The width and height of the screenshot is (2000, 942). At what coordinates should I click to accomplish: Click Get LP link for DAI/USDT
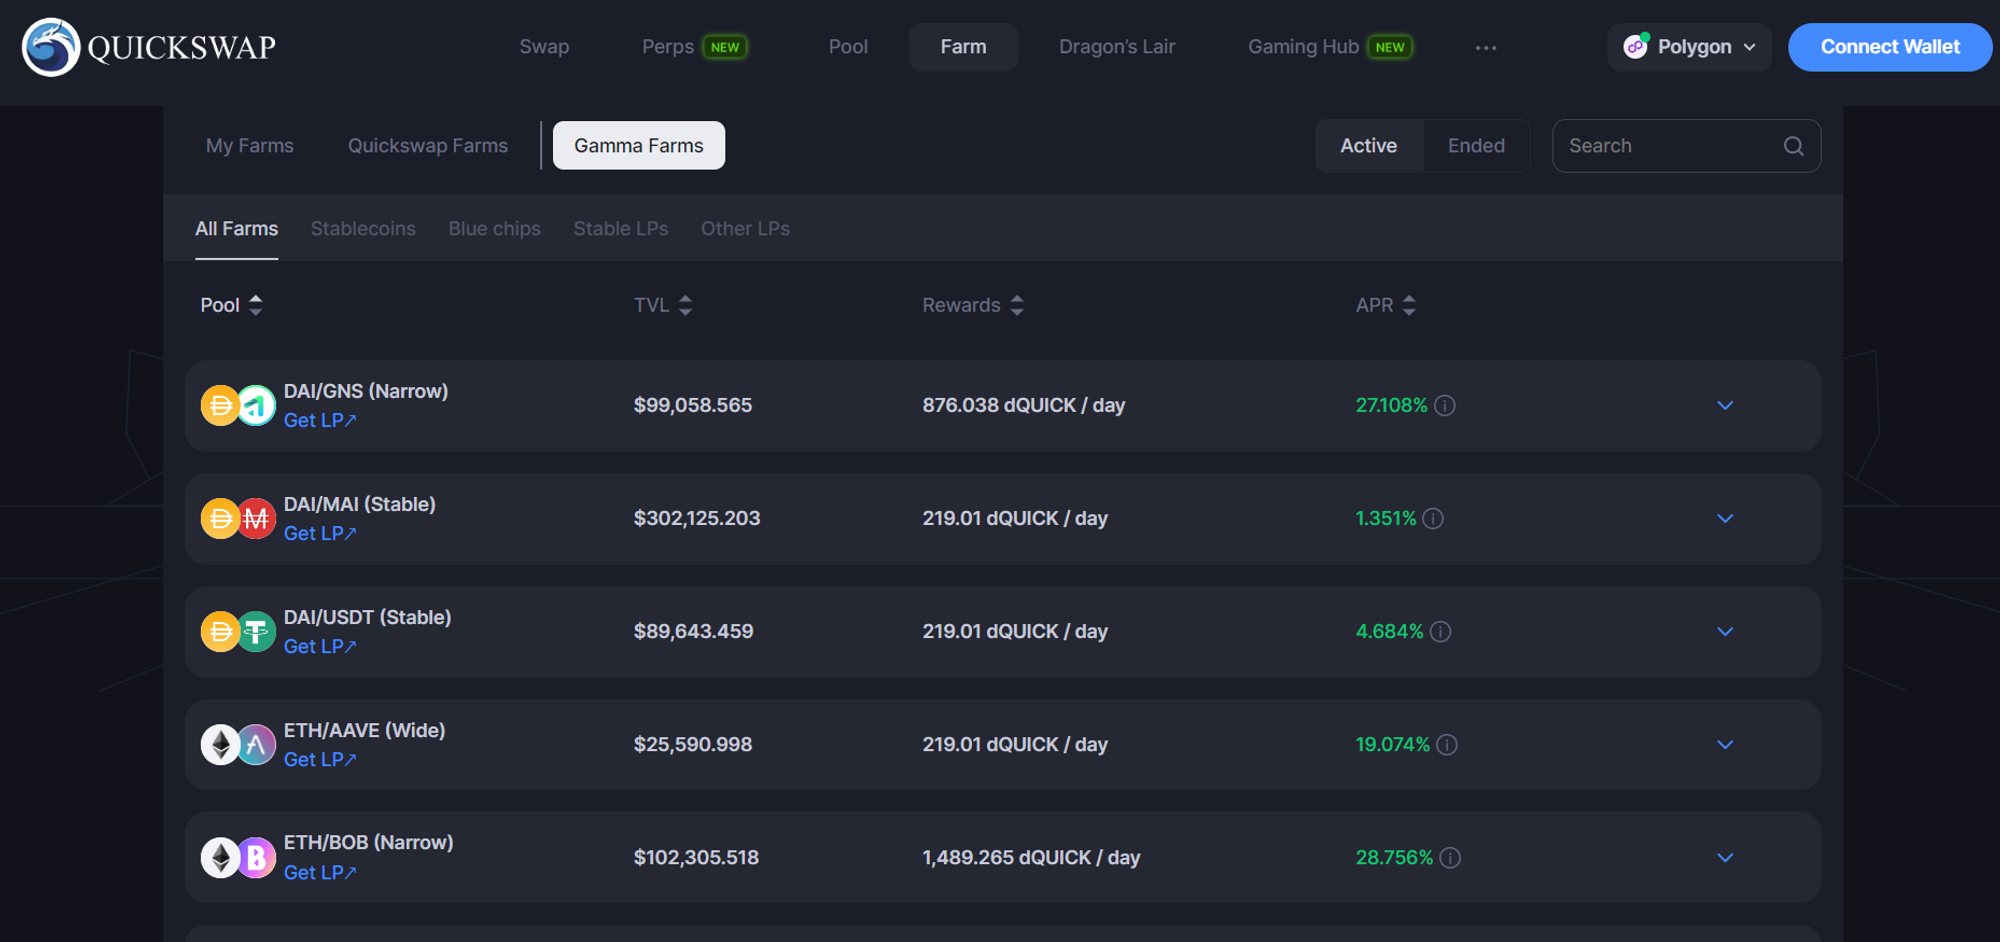(319, 646)
